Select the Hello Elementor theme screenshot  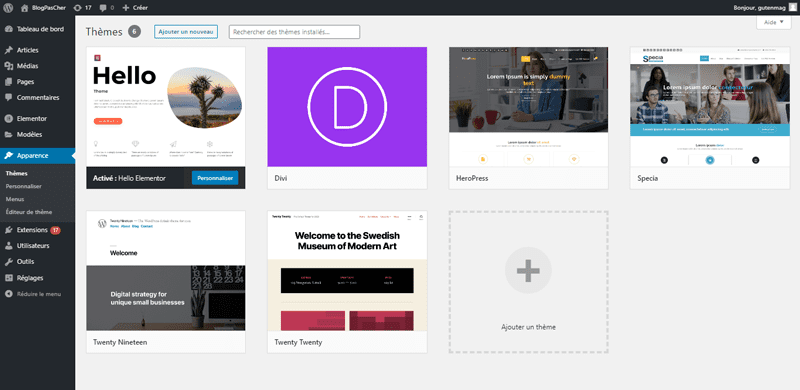coord(166,107)
